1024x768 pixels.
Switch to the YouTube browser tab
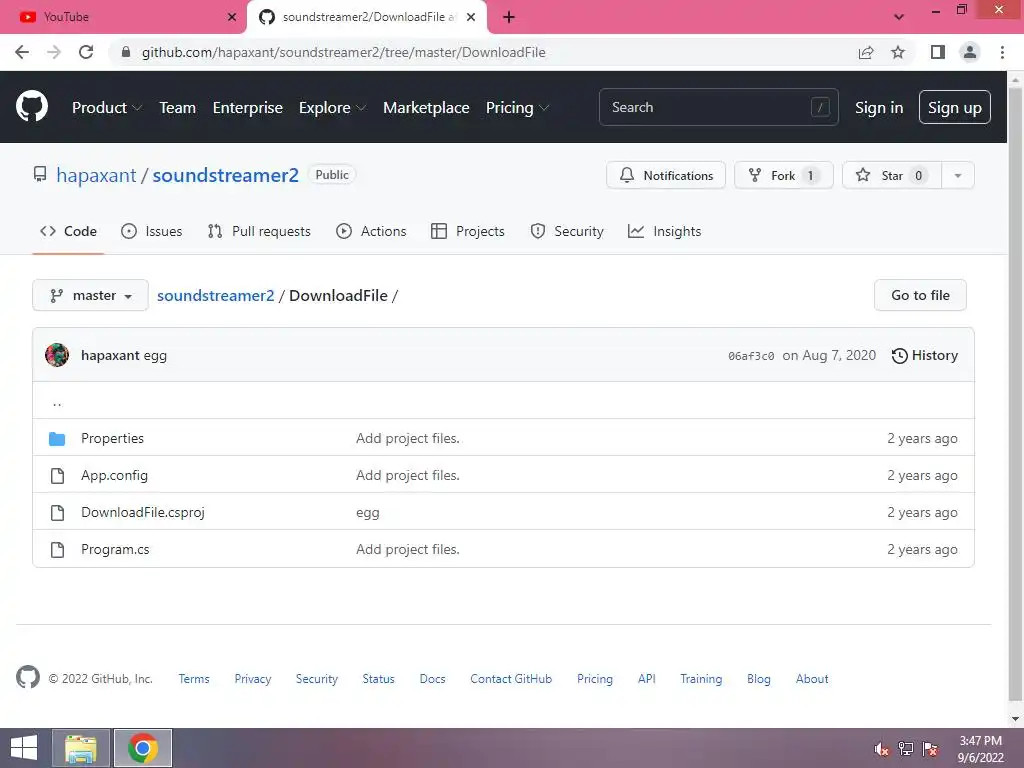pos(122,17)
